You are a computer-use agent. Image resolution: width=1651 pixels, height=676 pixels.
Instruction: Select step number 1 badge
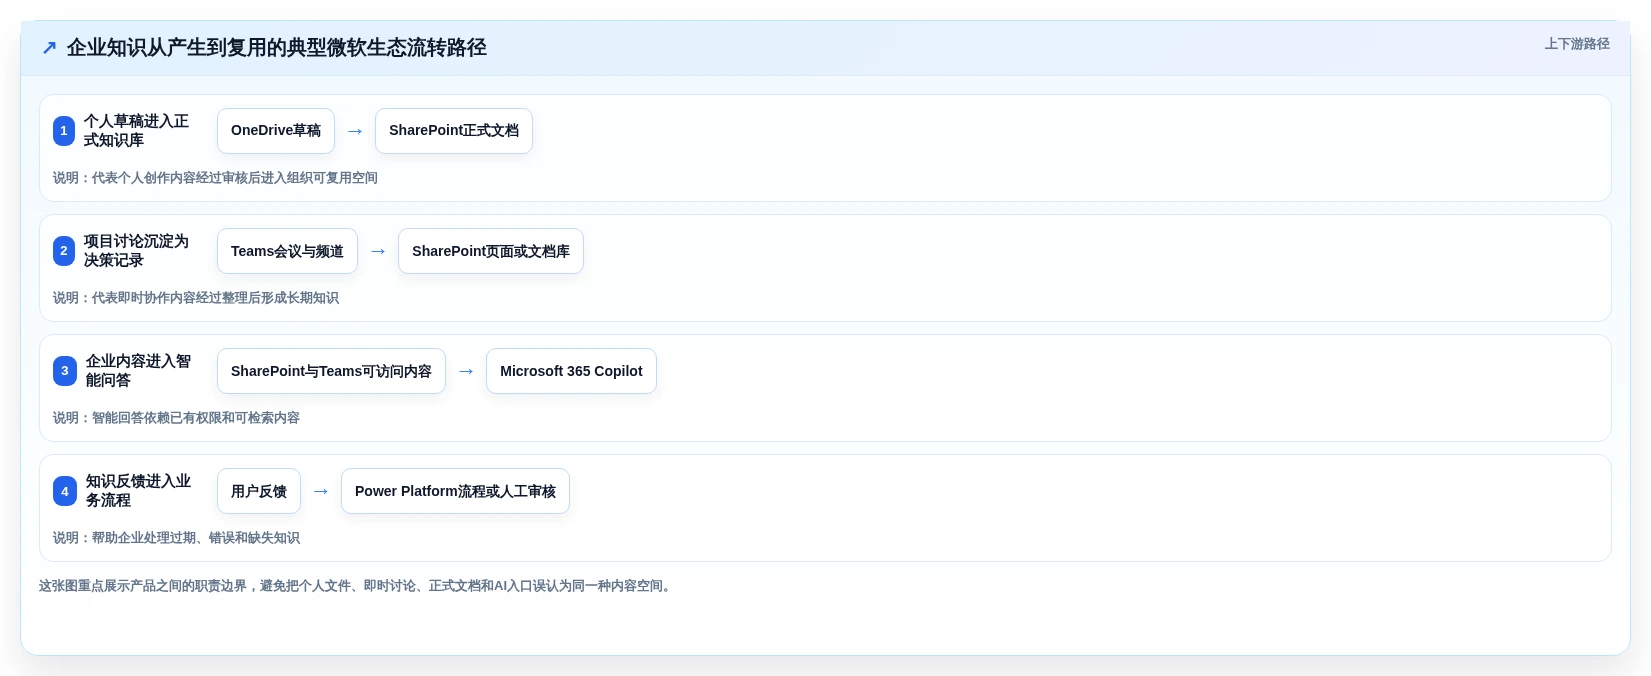coord(64,131)
